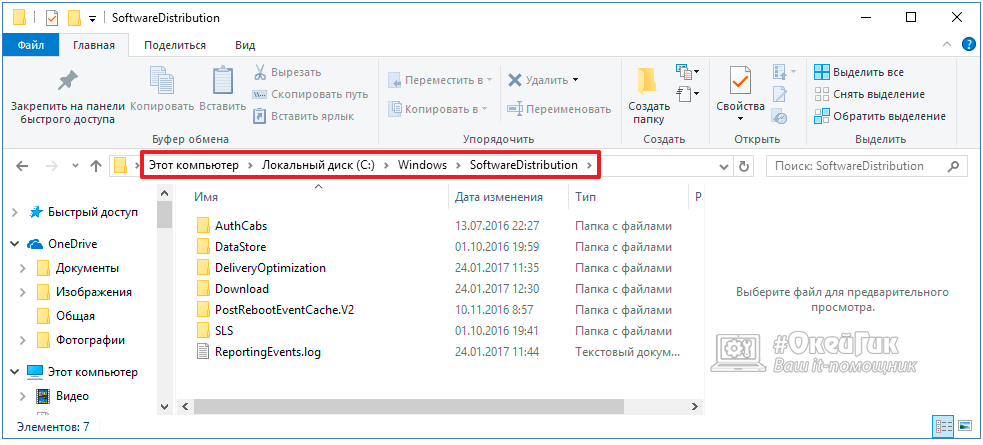The image size is (983, 445).
Task: Click the Pin to Quick Access icon
Action: [x=67, y=82]
